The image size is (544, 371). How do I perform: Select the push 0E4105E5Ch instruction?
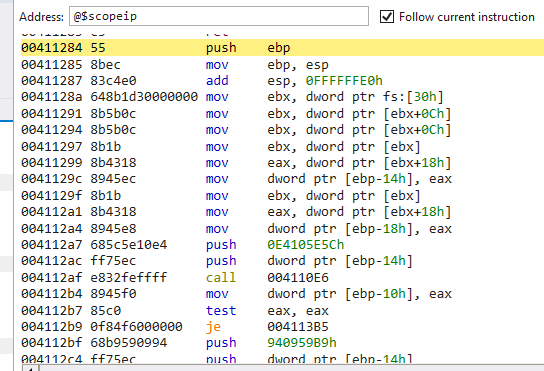(282, 245)
